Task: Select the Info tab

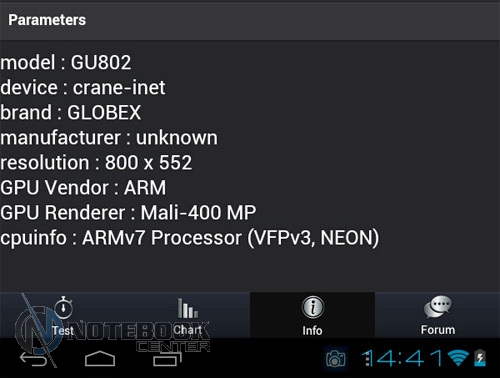Action: [312, 315]
